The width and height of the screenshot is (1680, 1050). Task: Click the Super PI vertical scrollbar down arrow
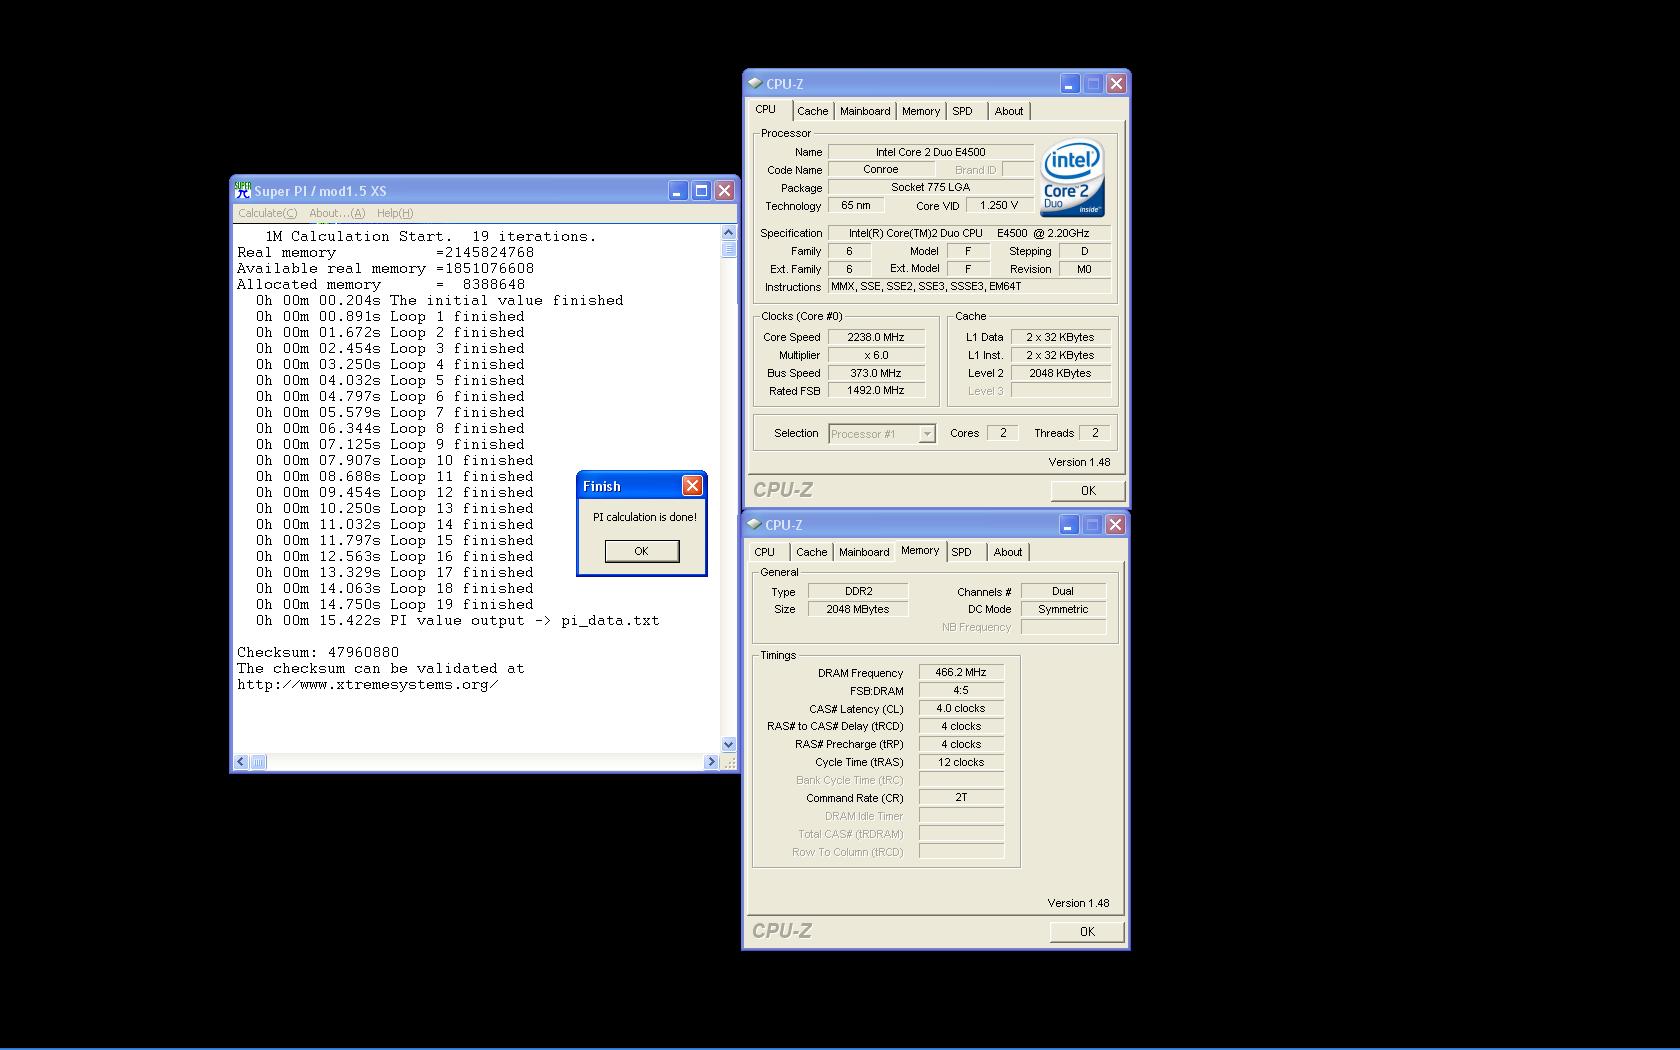728,744
